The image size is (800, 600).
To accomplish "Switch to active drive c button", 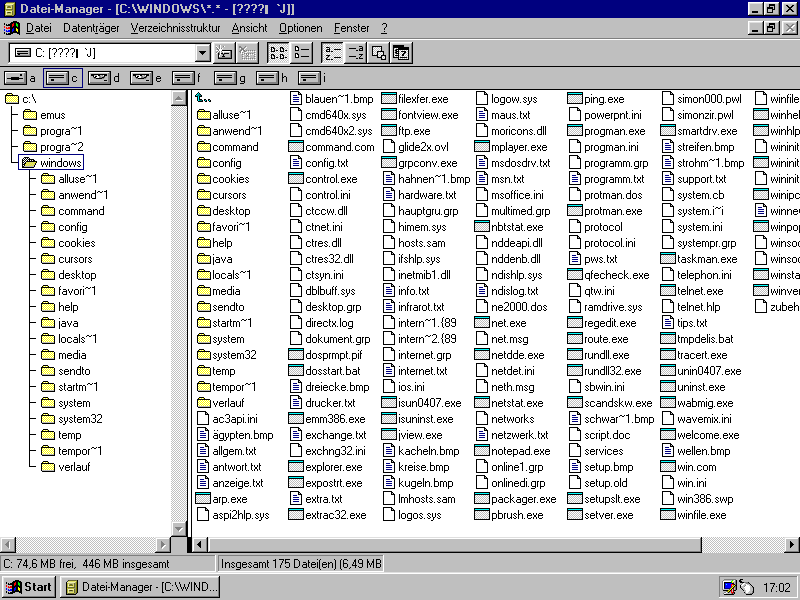I will (63, 78).
